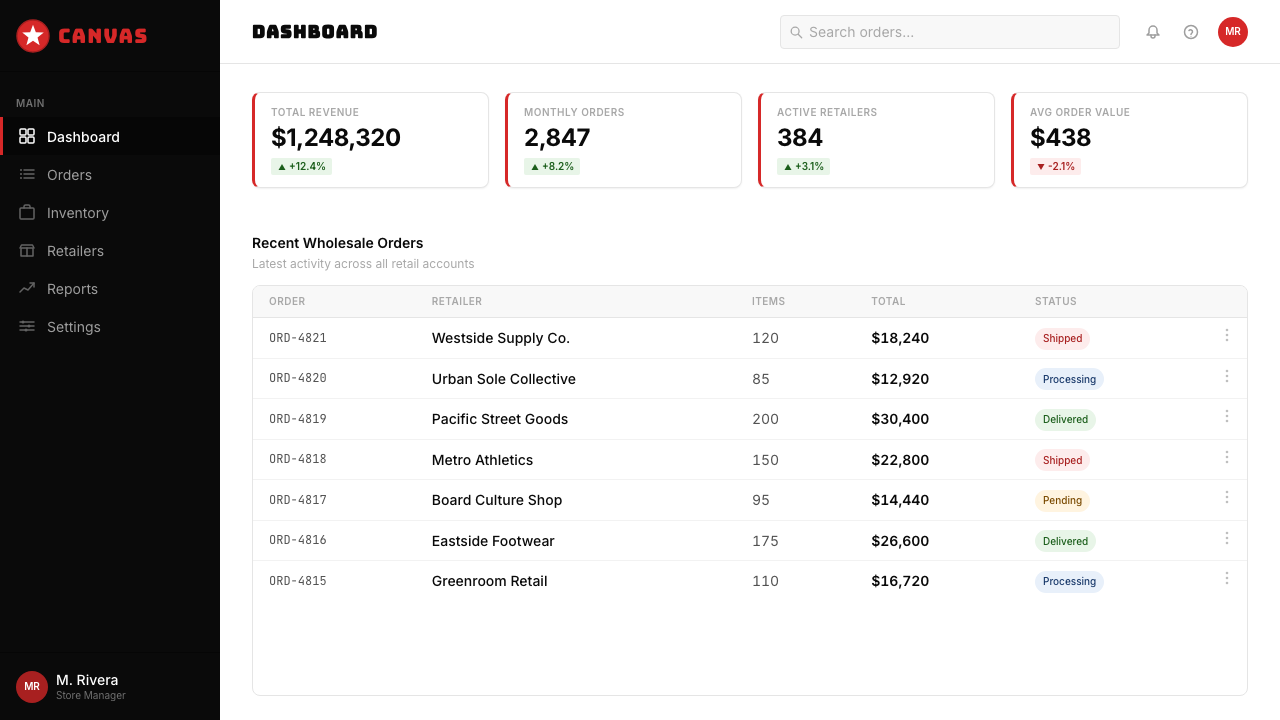Image resolution: width=1280 pixels, height=720 pixels.
Task: Click the Settings sliders icon
Action: pyautogui.click(x=27, y=327)
